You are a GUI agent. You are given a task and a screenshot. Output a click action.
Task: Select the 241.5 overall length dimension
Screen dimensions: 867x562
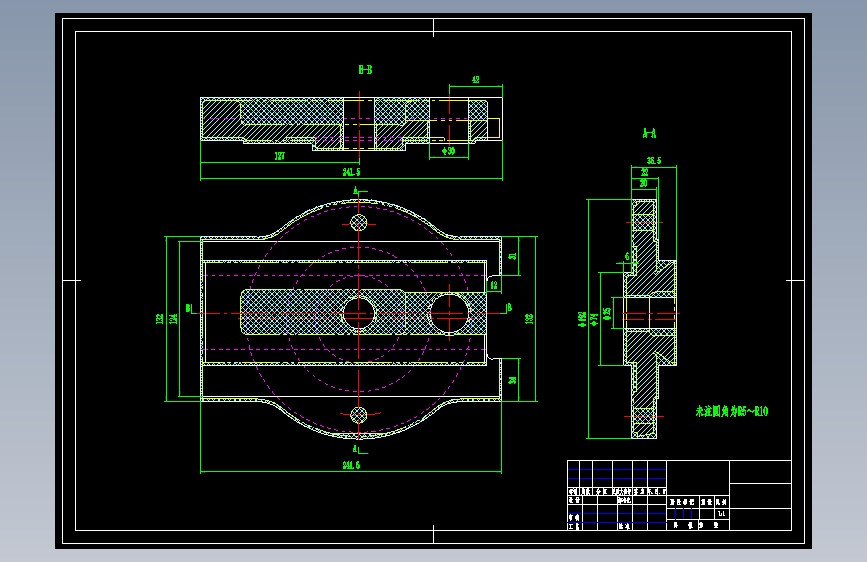351,172
